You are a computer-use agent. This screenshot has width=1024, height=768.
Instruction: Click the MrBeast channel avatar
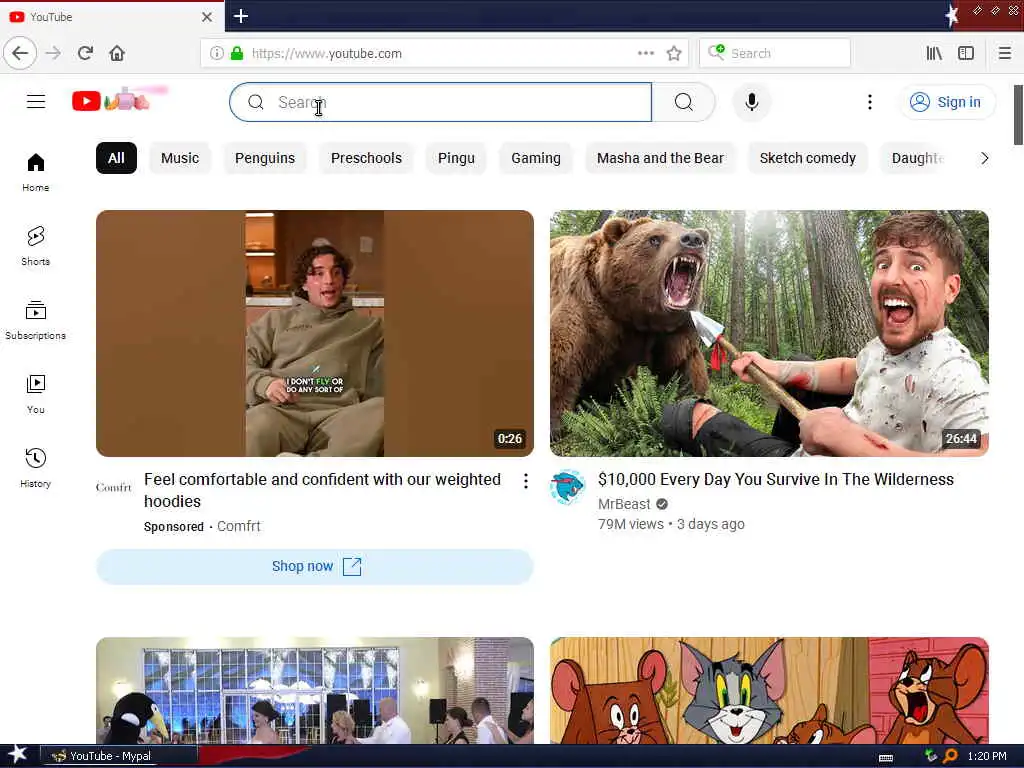(x=567, y=487)
